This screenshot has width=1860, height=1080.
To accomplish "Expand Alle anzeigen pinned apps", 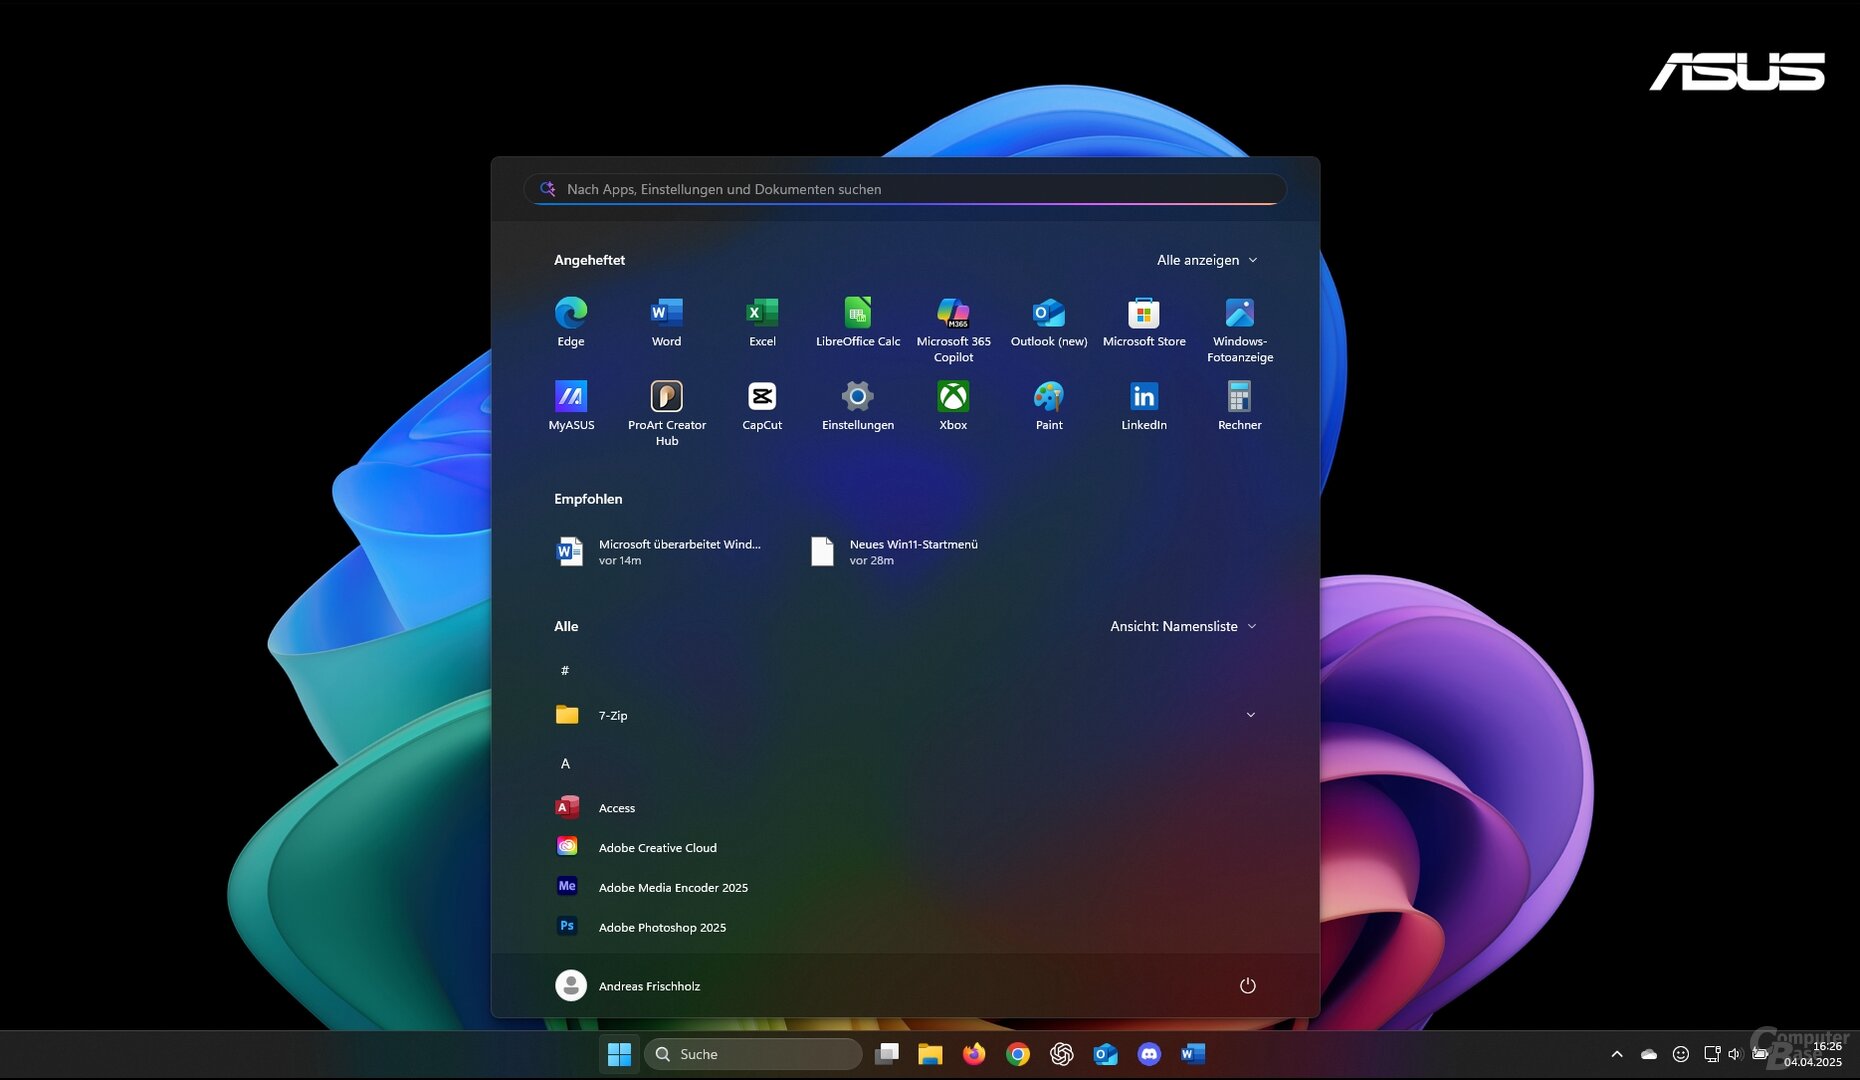I will (x=1207, y=260).
